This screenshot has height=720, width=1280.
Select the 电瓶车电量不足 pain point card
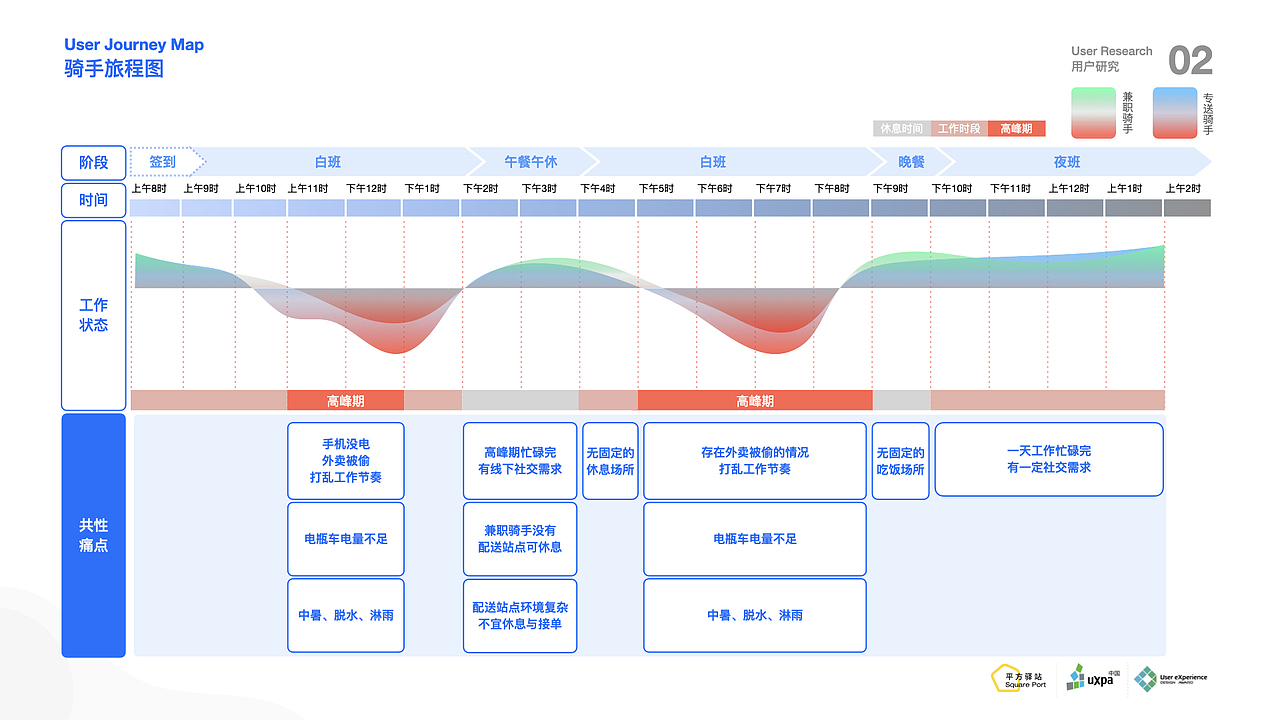(345, 538)
